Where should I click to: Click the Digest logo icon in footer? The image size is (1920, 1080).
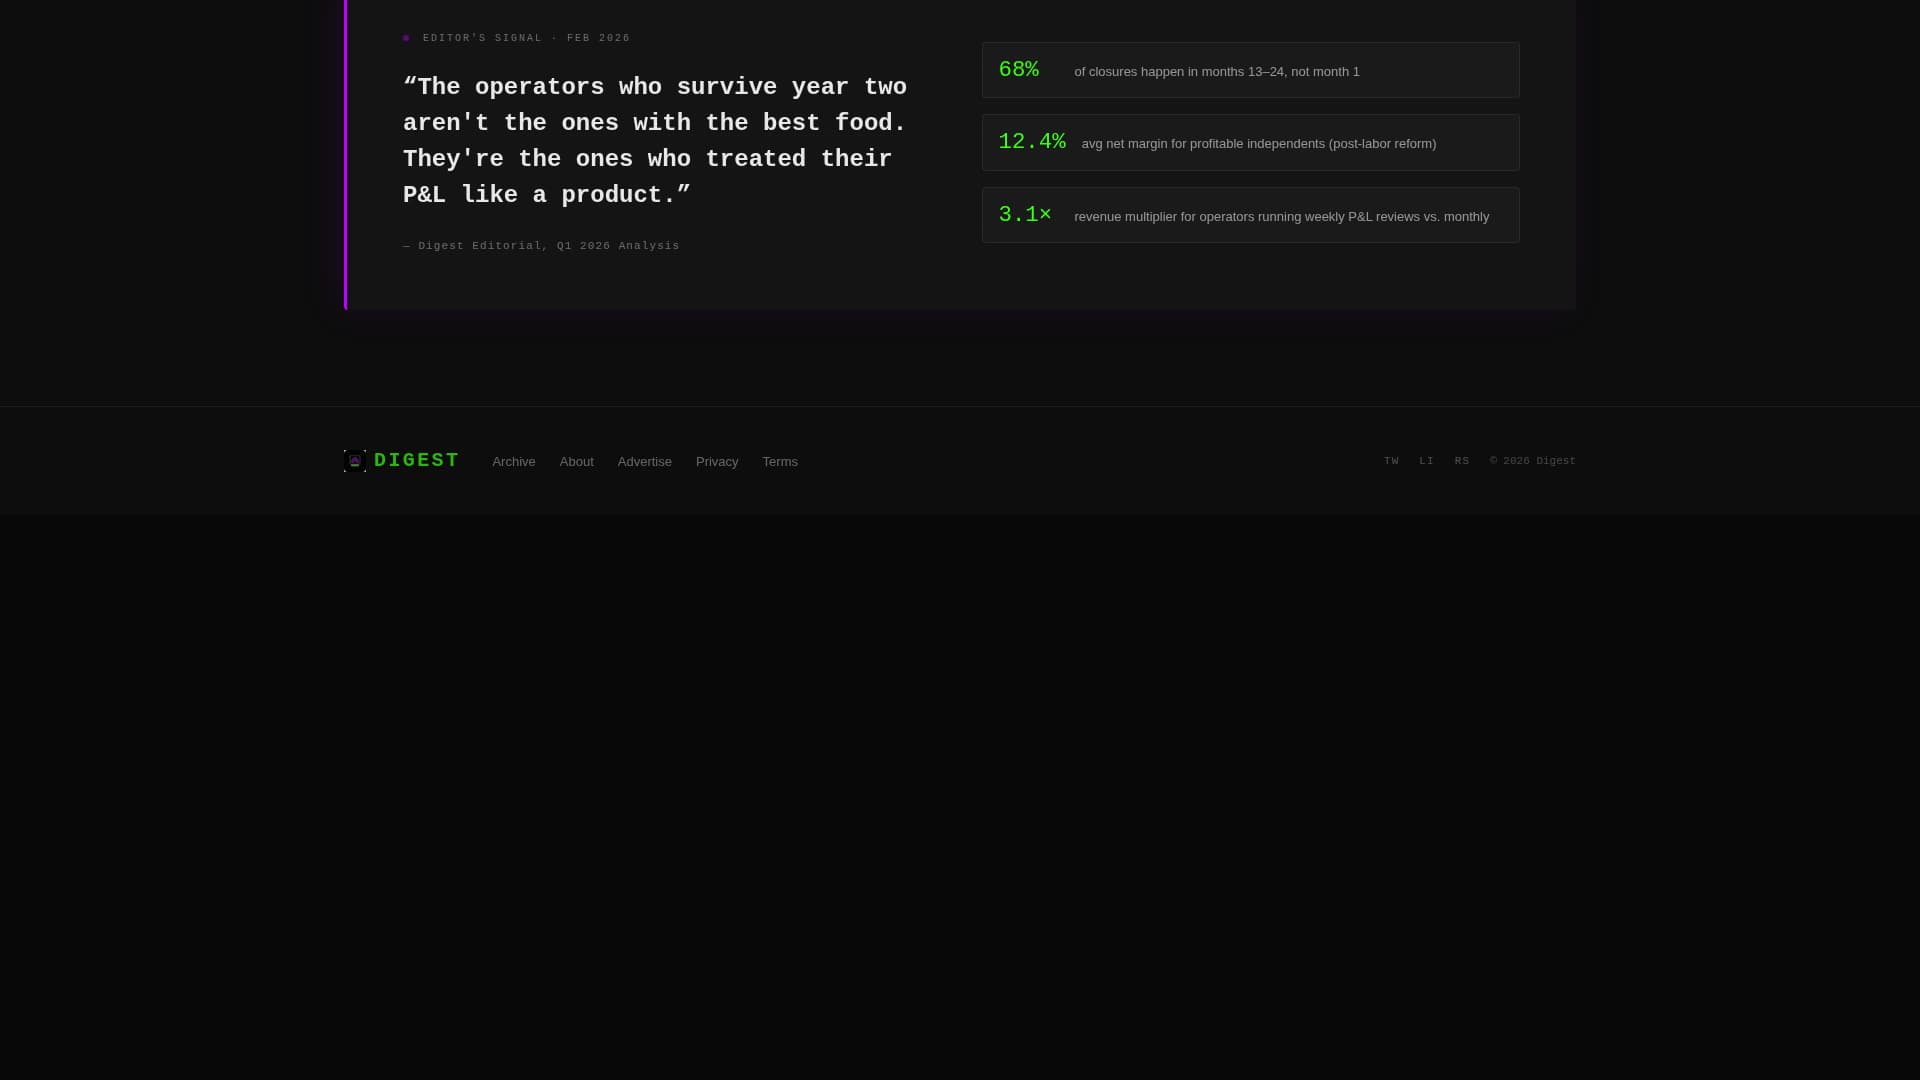pyautogui.click(x=355, y=461)
